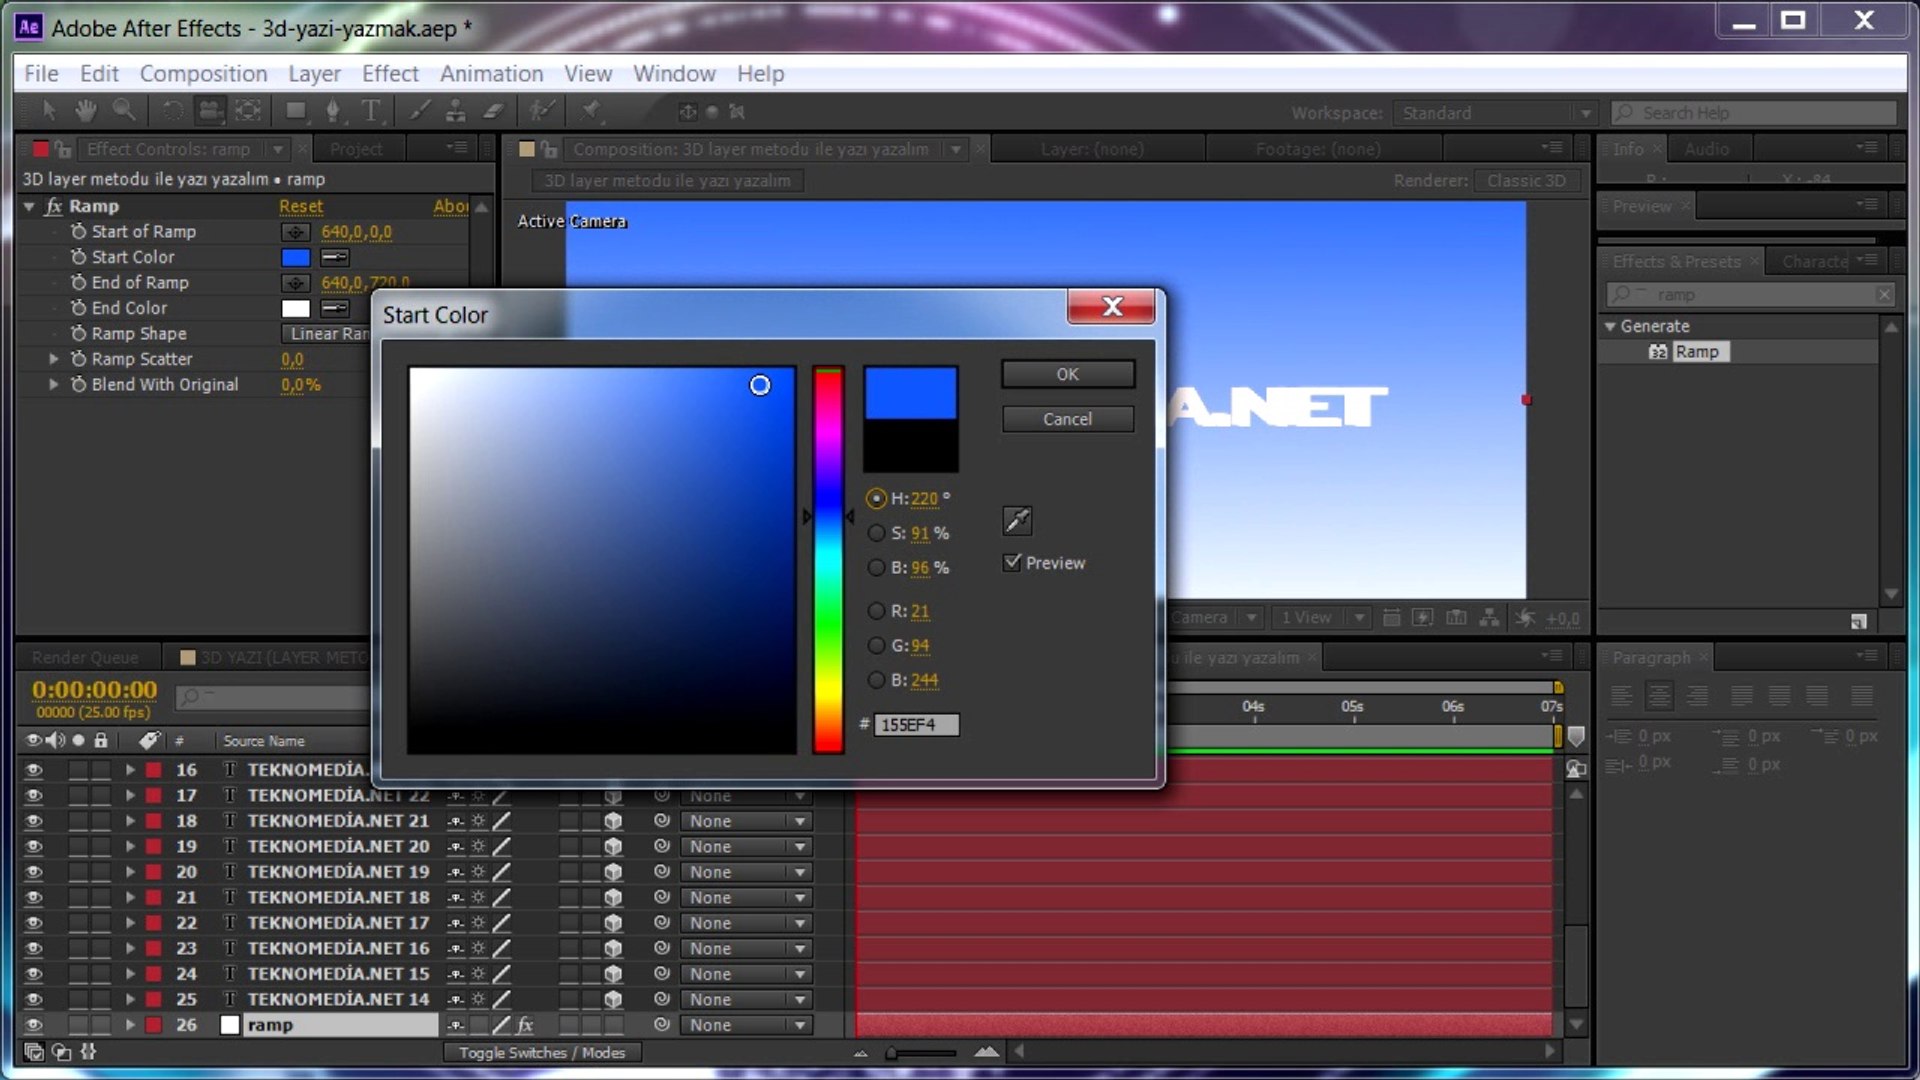1920x1080 pixels.
Task: Uncheck the Preview checkbox
Action: pyautogui.click(x=1012, y=562)
